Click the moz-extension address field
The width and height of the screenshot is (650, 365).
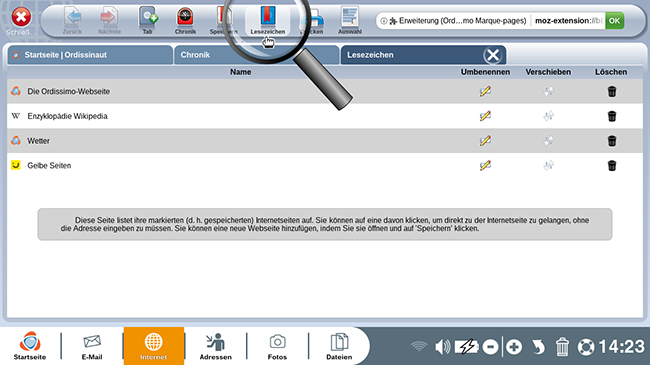(567, 20)
